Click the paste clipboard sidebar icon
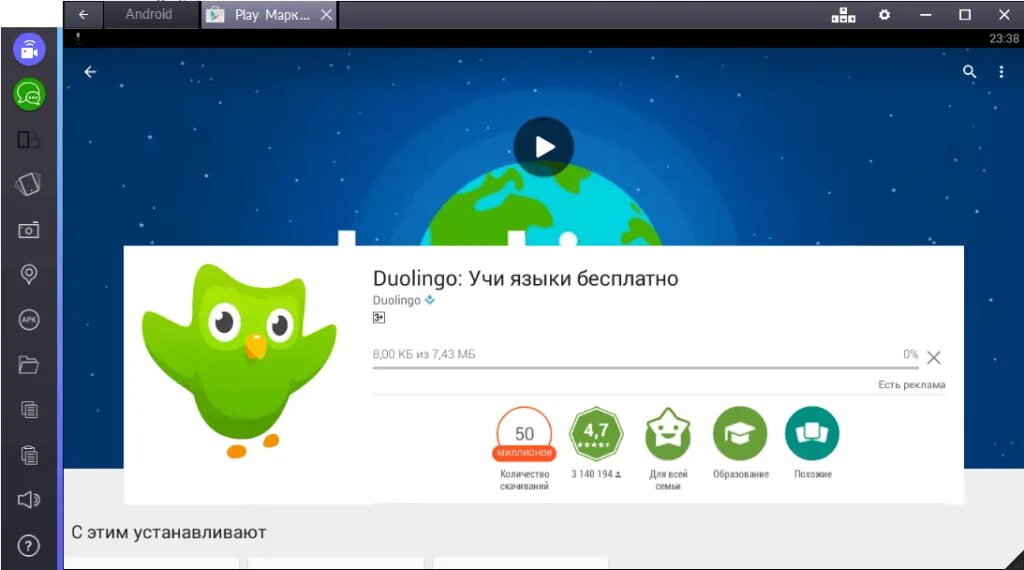Screen dimensions: 1024x570 click(29, 454)
